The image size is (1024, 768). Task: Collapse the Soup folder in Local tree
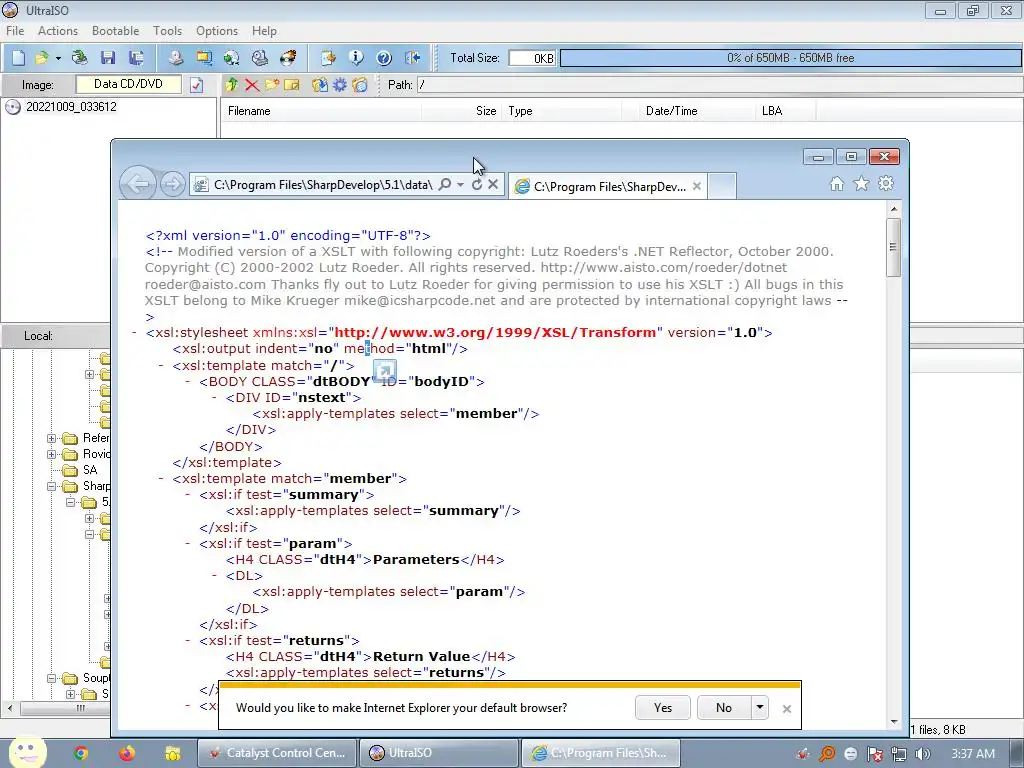coord(51,679)
